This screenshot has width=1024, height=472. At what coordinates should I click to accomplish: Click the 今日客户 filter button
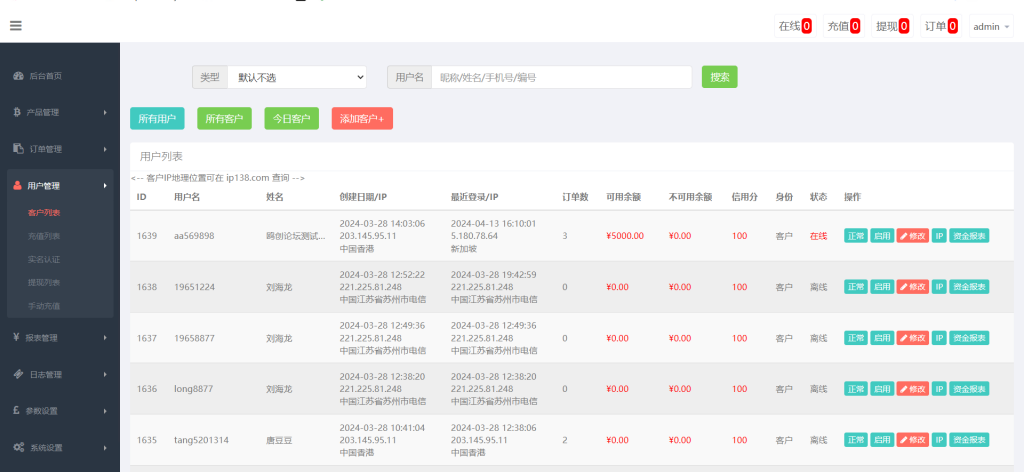[291, 118]
